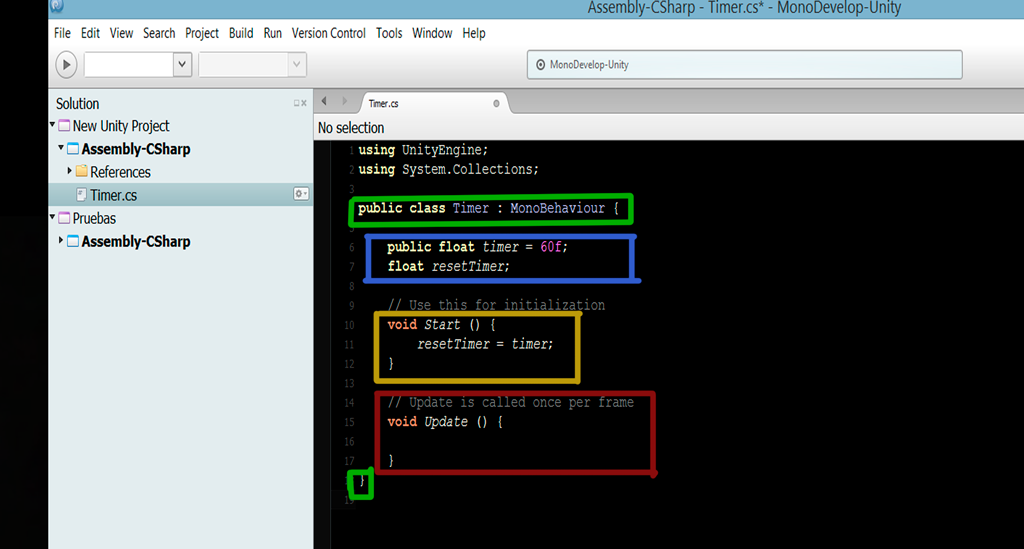
Task: Click the New Unity Project solution icon
Action: tap(64, 125)
